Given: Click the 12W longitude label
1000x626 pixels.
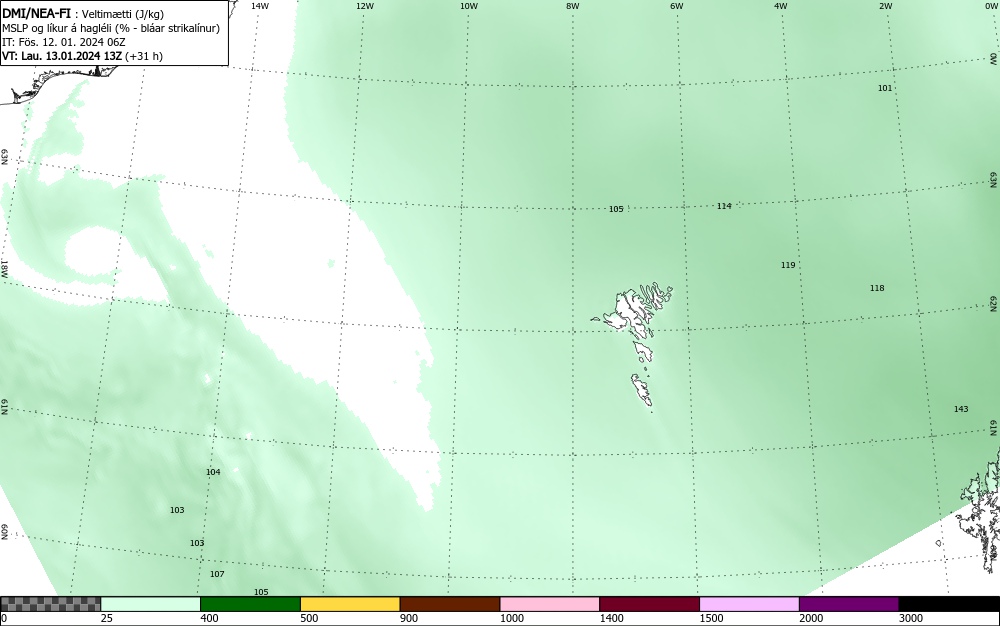Looking at the screenshot, I should pyautogui.click(x=365, y=6).
